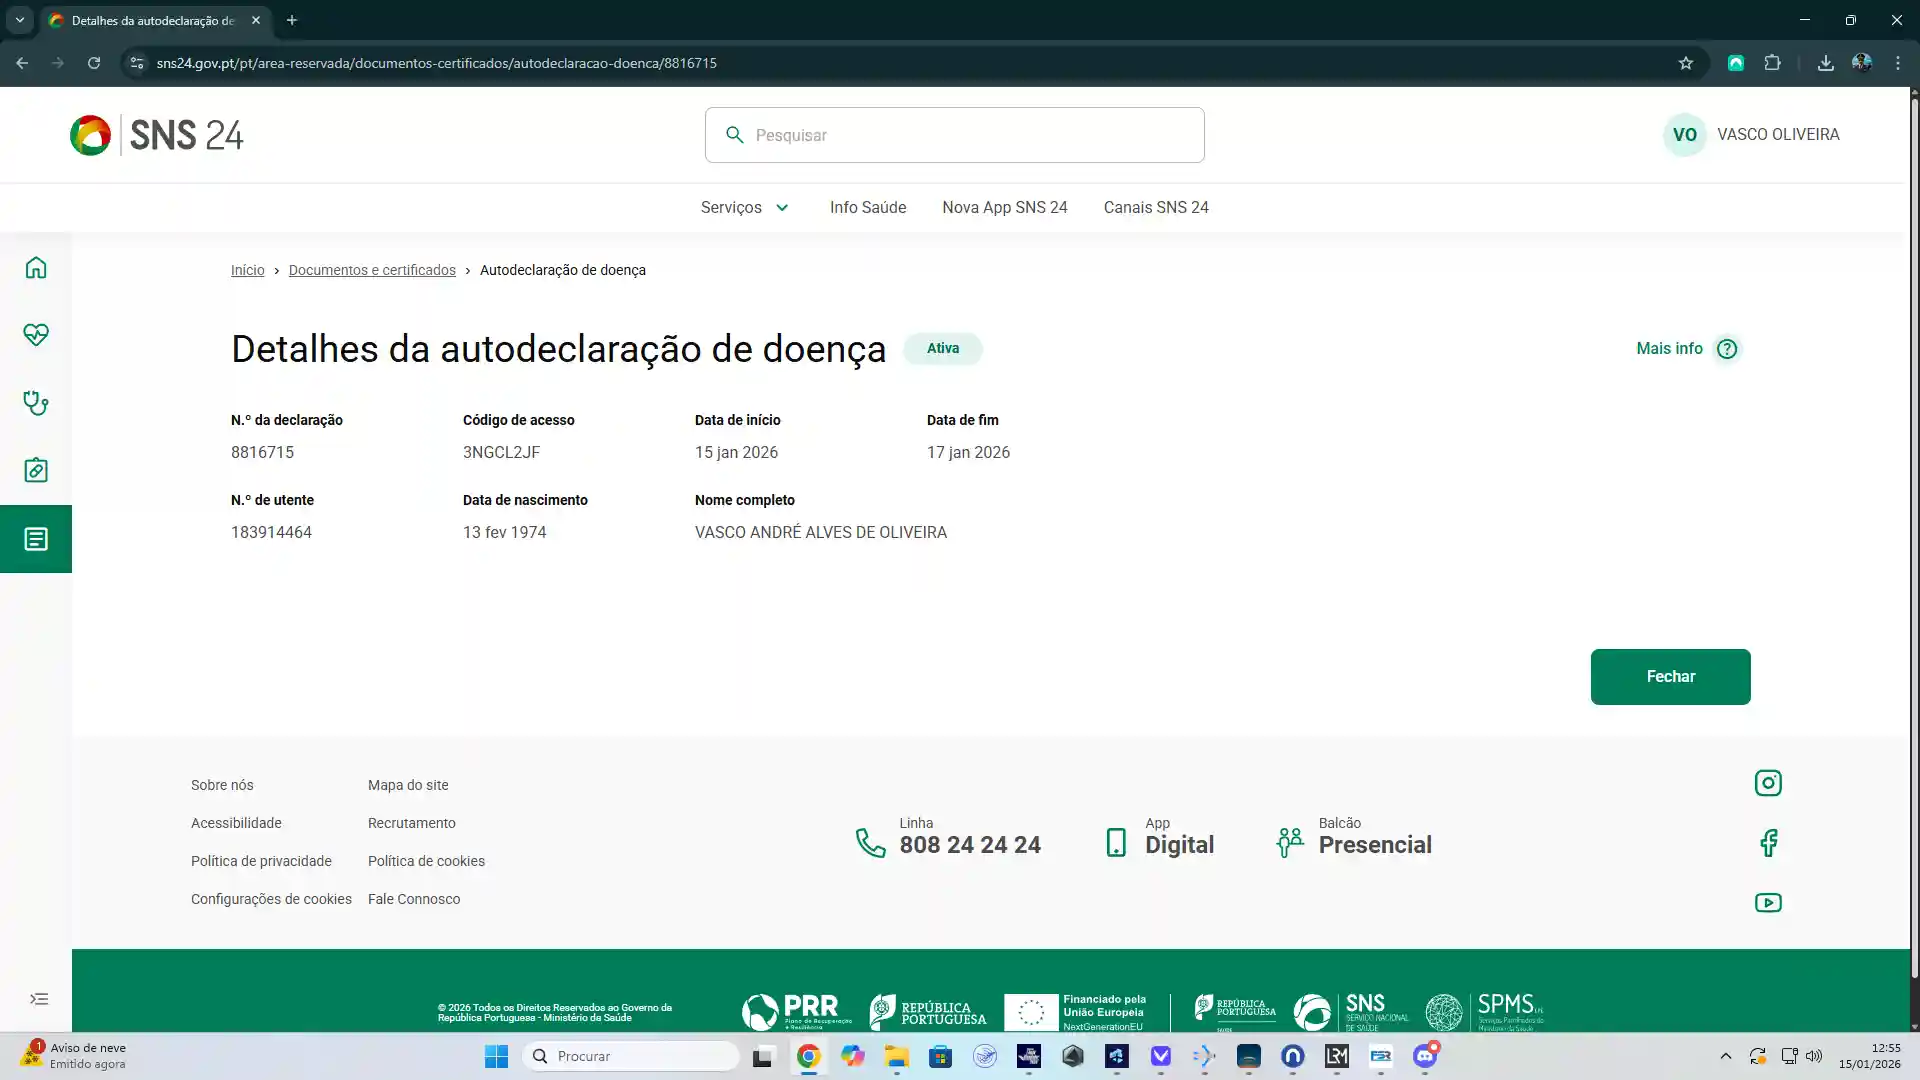This screenshot has height=1080, width=1920.
Task: Reload the page
Action: tap(94, 63)
